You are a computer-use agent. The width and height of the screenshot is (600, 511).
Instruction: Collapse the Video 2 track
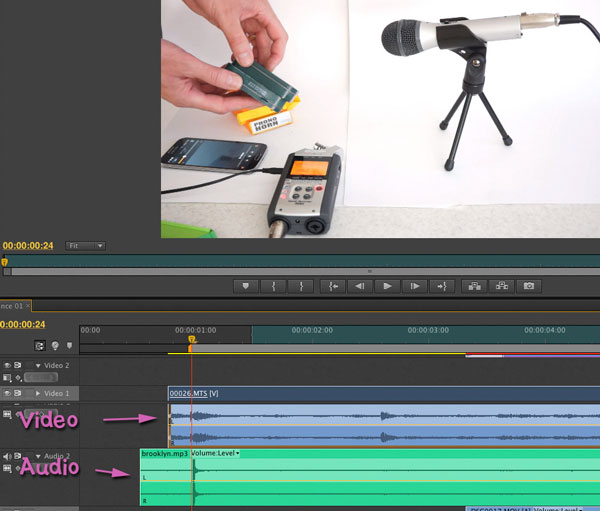click(x=38, y=366)
